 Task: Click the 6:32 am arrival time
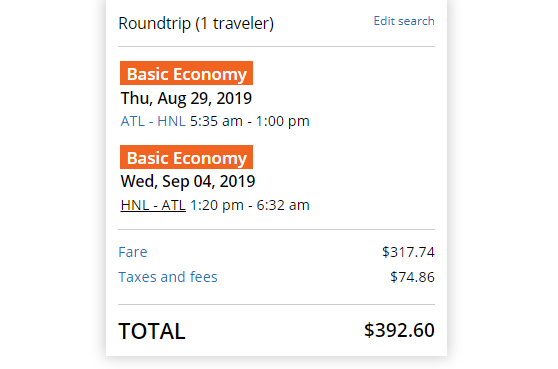click(283, 205)
